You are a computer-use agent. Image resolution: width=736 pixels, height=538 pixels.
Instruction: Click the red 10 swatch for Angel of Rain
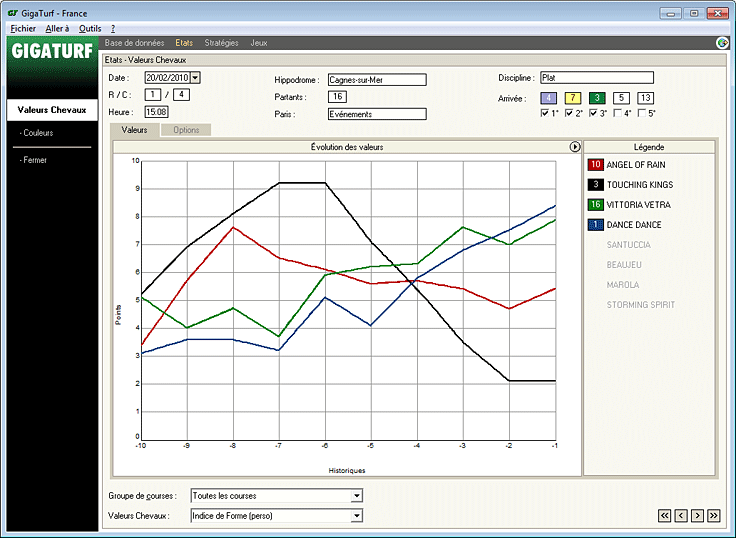coord(595,164)
